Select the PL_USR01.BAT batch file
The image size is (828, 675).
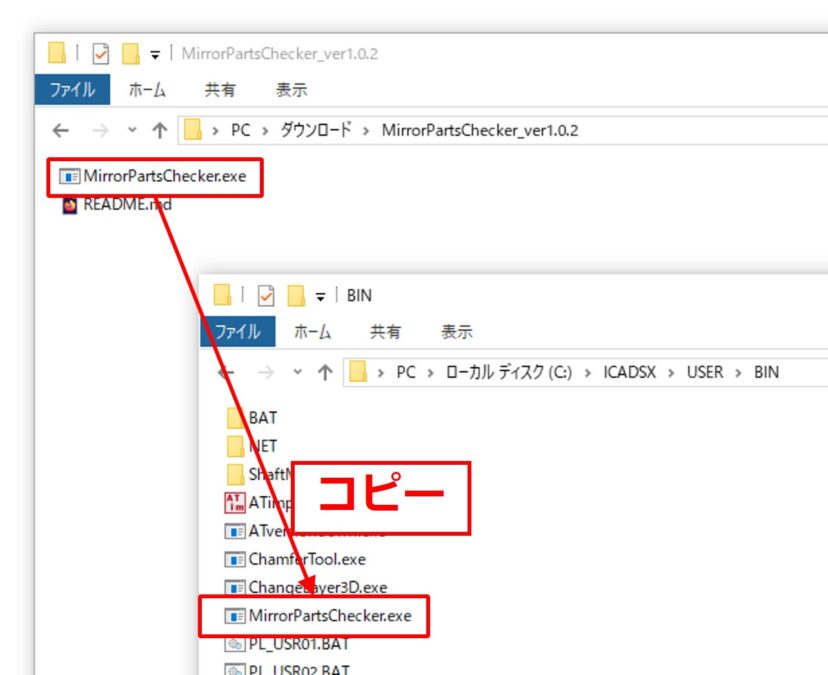(x=296, y=644)
